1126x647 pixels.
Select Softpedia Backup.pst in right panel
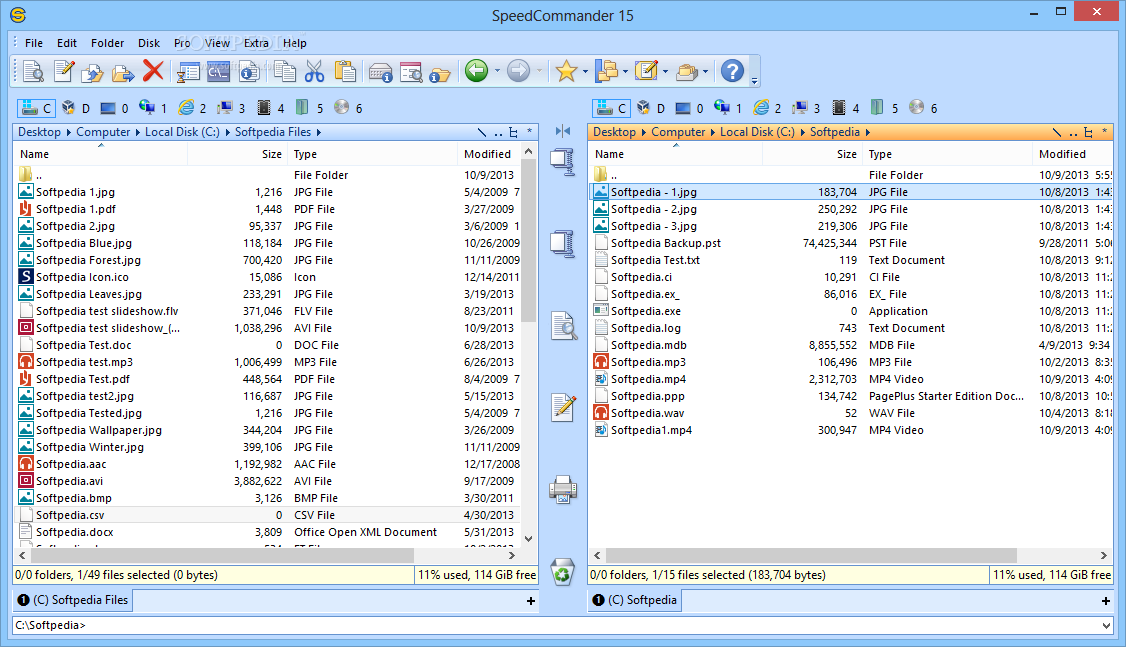point(666,243)
